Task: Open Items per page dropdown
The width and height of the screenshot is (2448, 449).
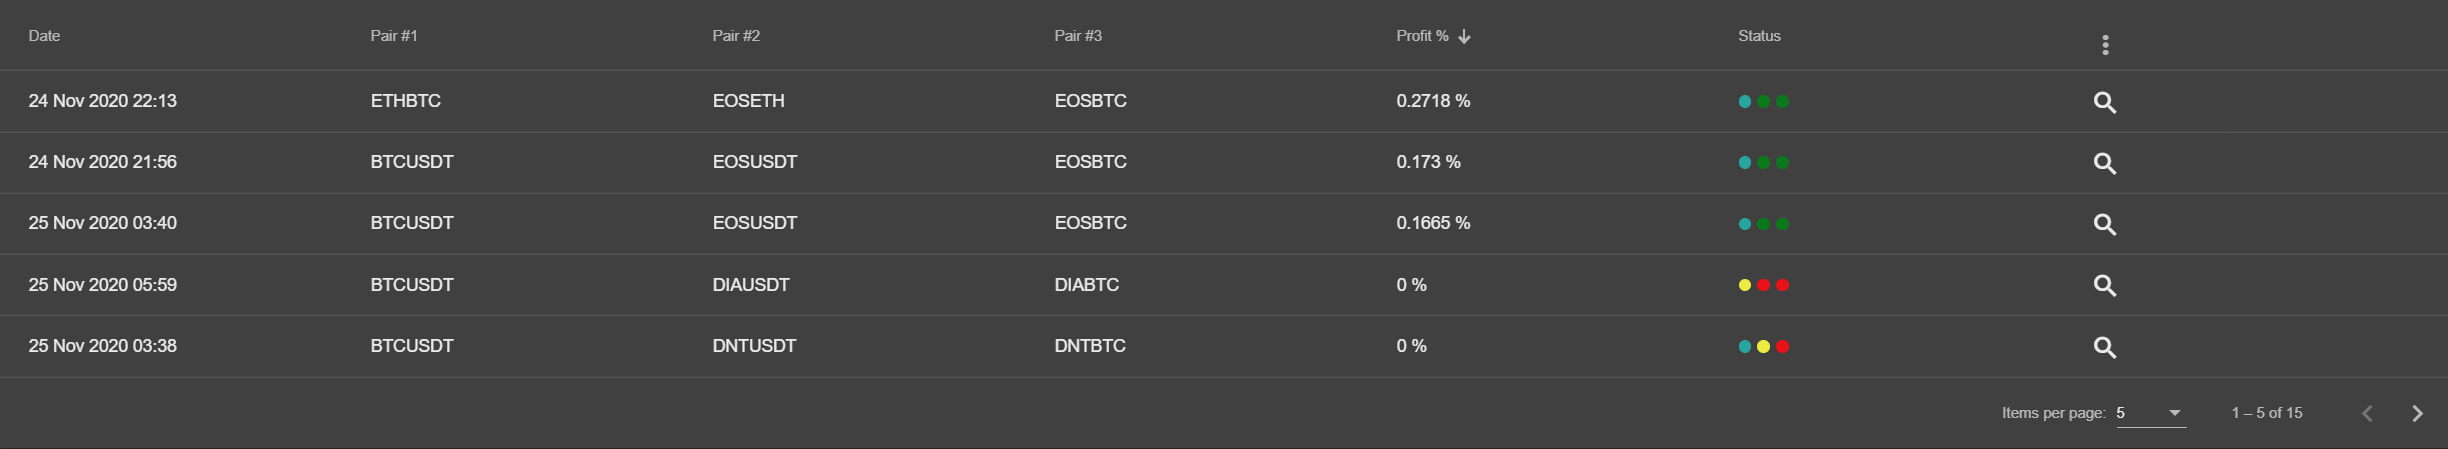Action: (2151, 413)
